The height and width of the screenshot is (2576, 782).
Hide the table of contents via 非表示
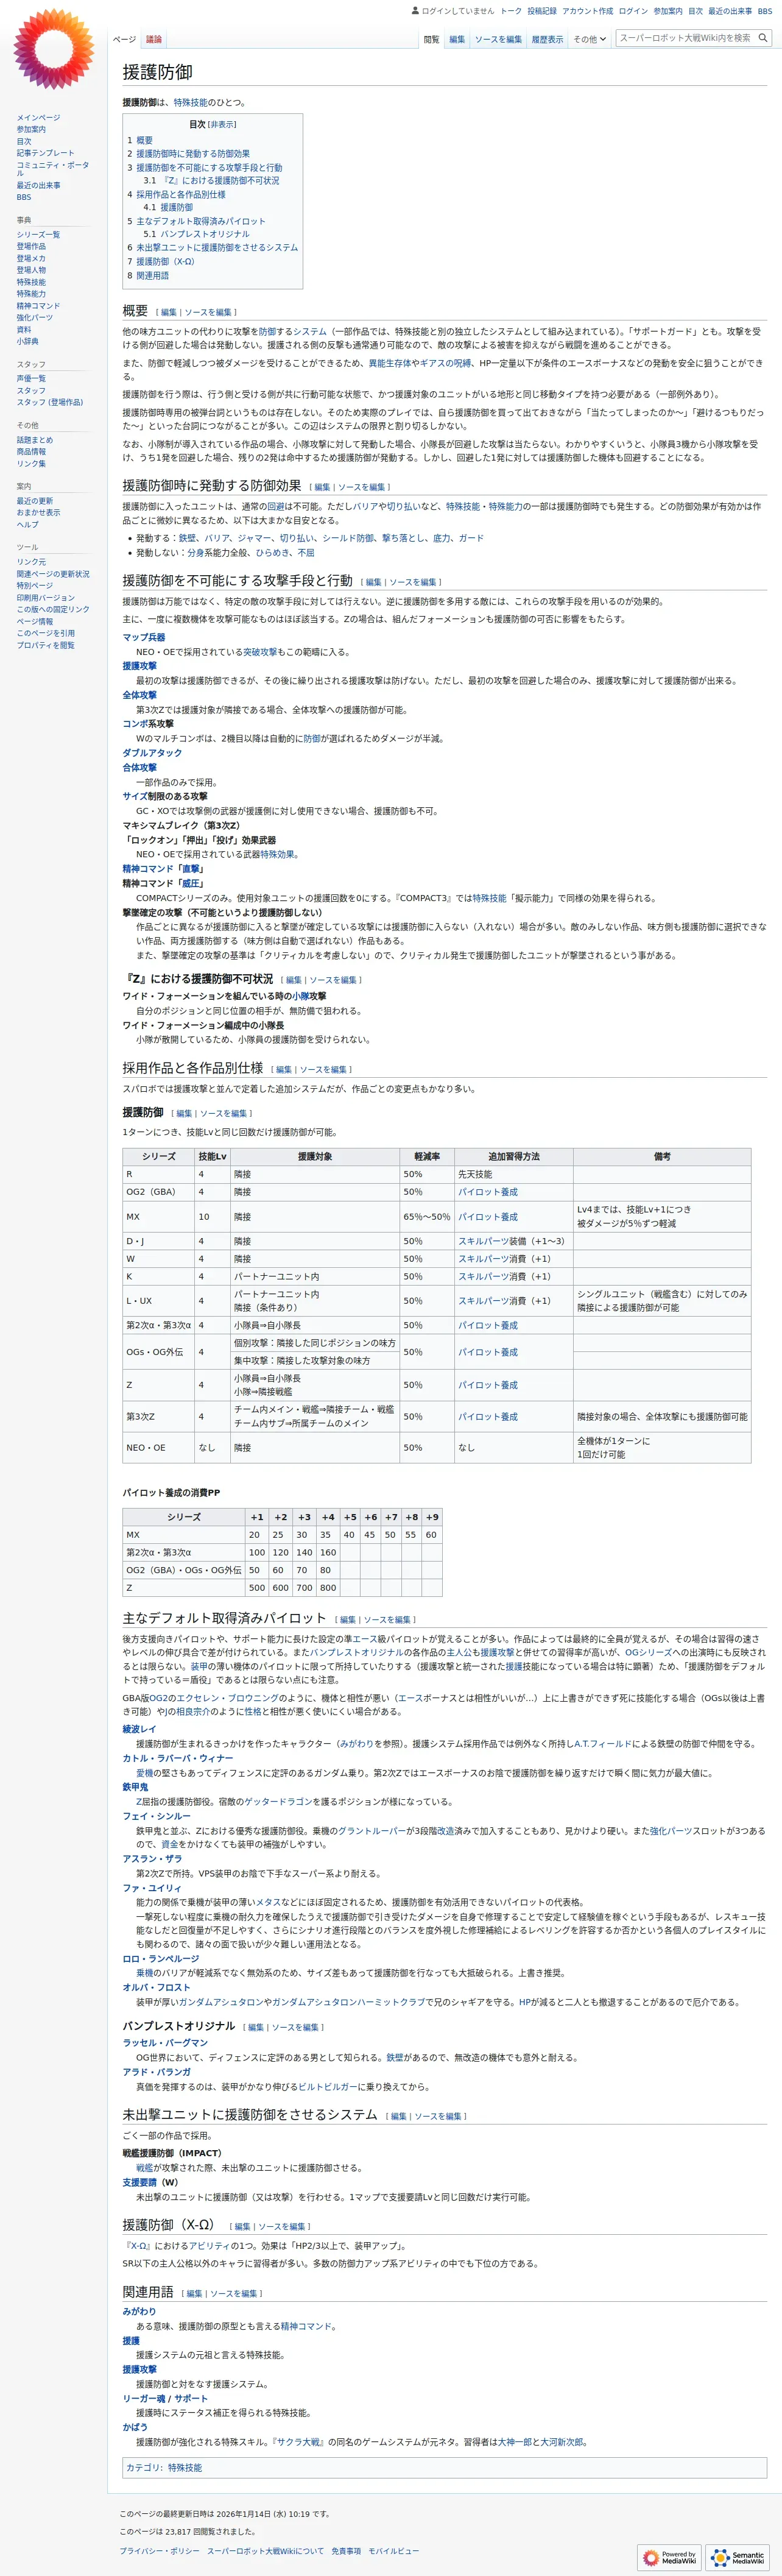click(x=222, y=125)
